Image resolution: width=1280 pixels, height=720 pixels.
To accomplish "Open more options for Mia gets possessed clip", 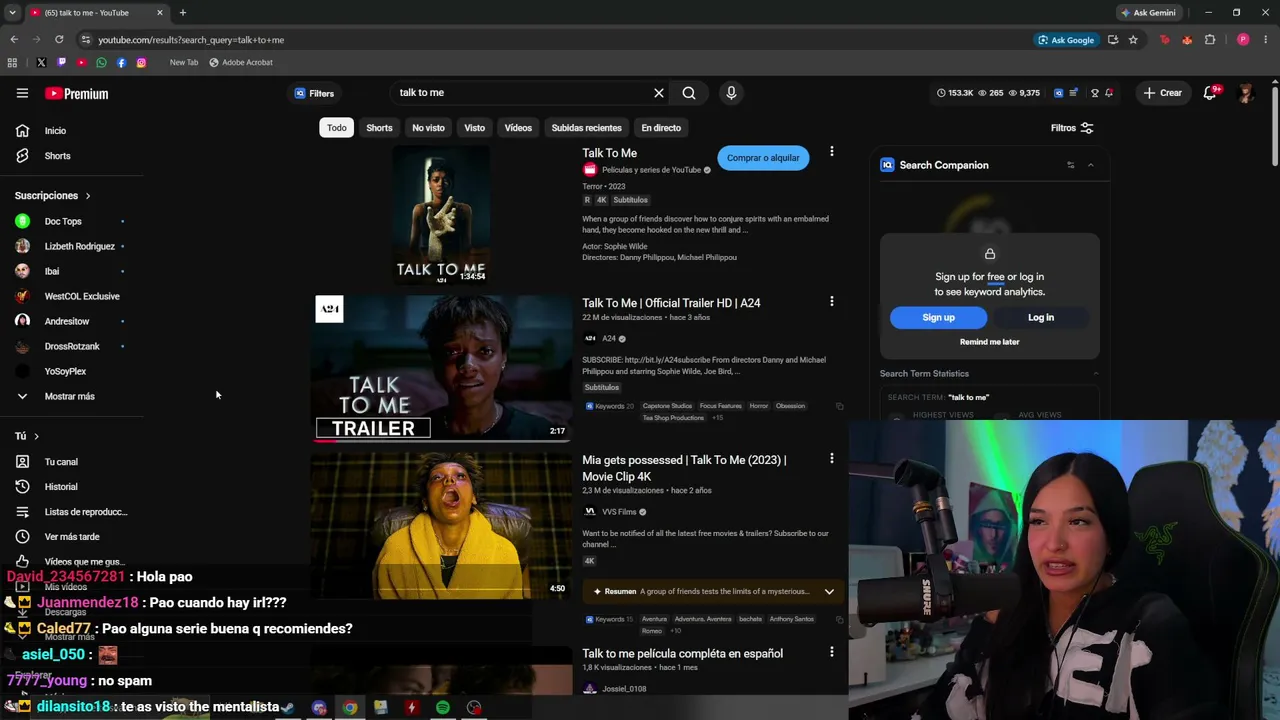I will click(831, 458).
